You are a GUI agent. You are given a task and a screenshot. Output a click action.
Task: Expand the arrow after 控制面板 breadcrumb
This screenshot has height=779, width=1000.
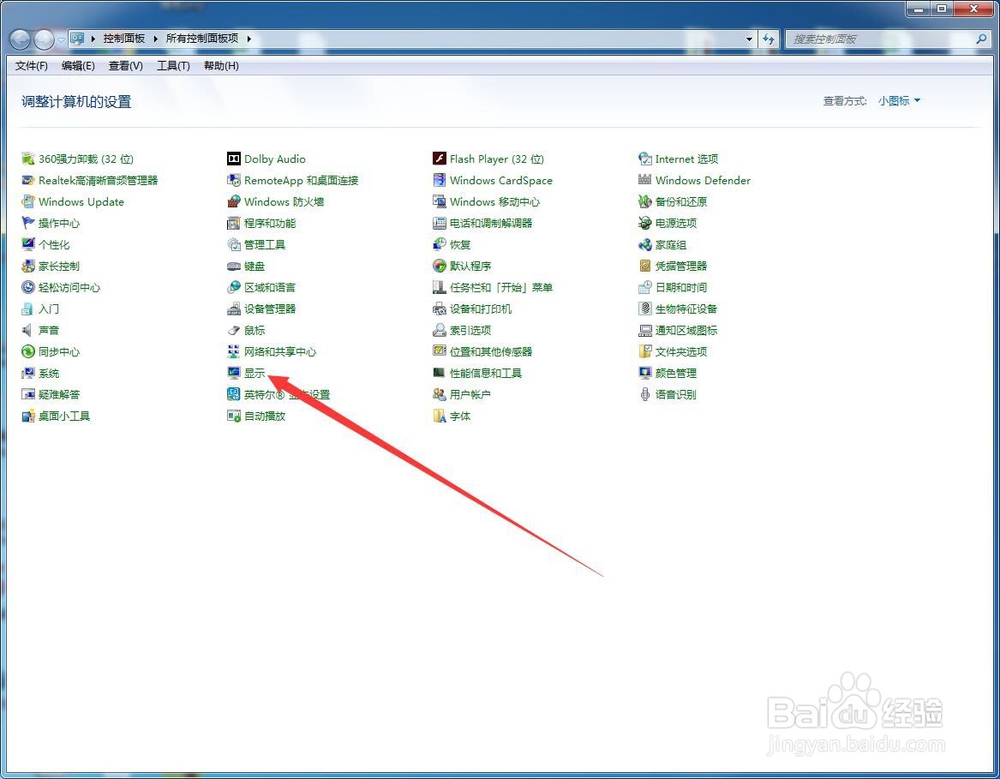click(x=156, y=39)
